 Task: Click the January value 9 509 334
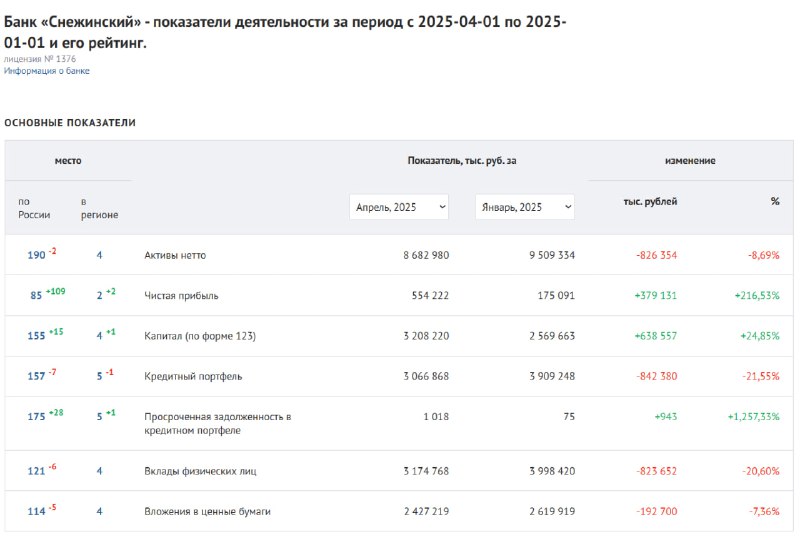pos(552,255)
